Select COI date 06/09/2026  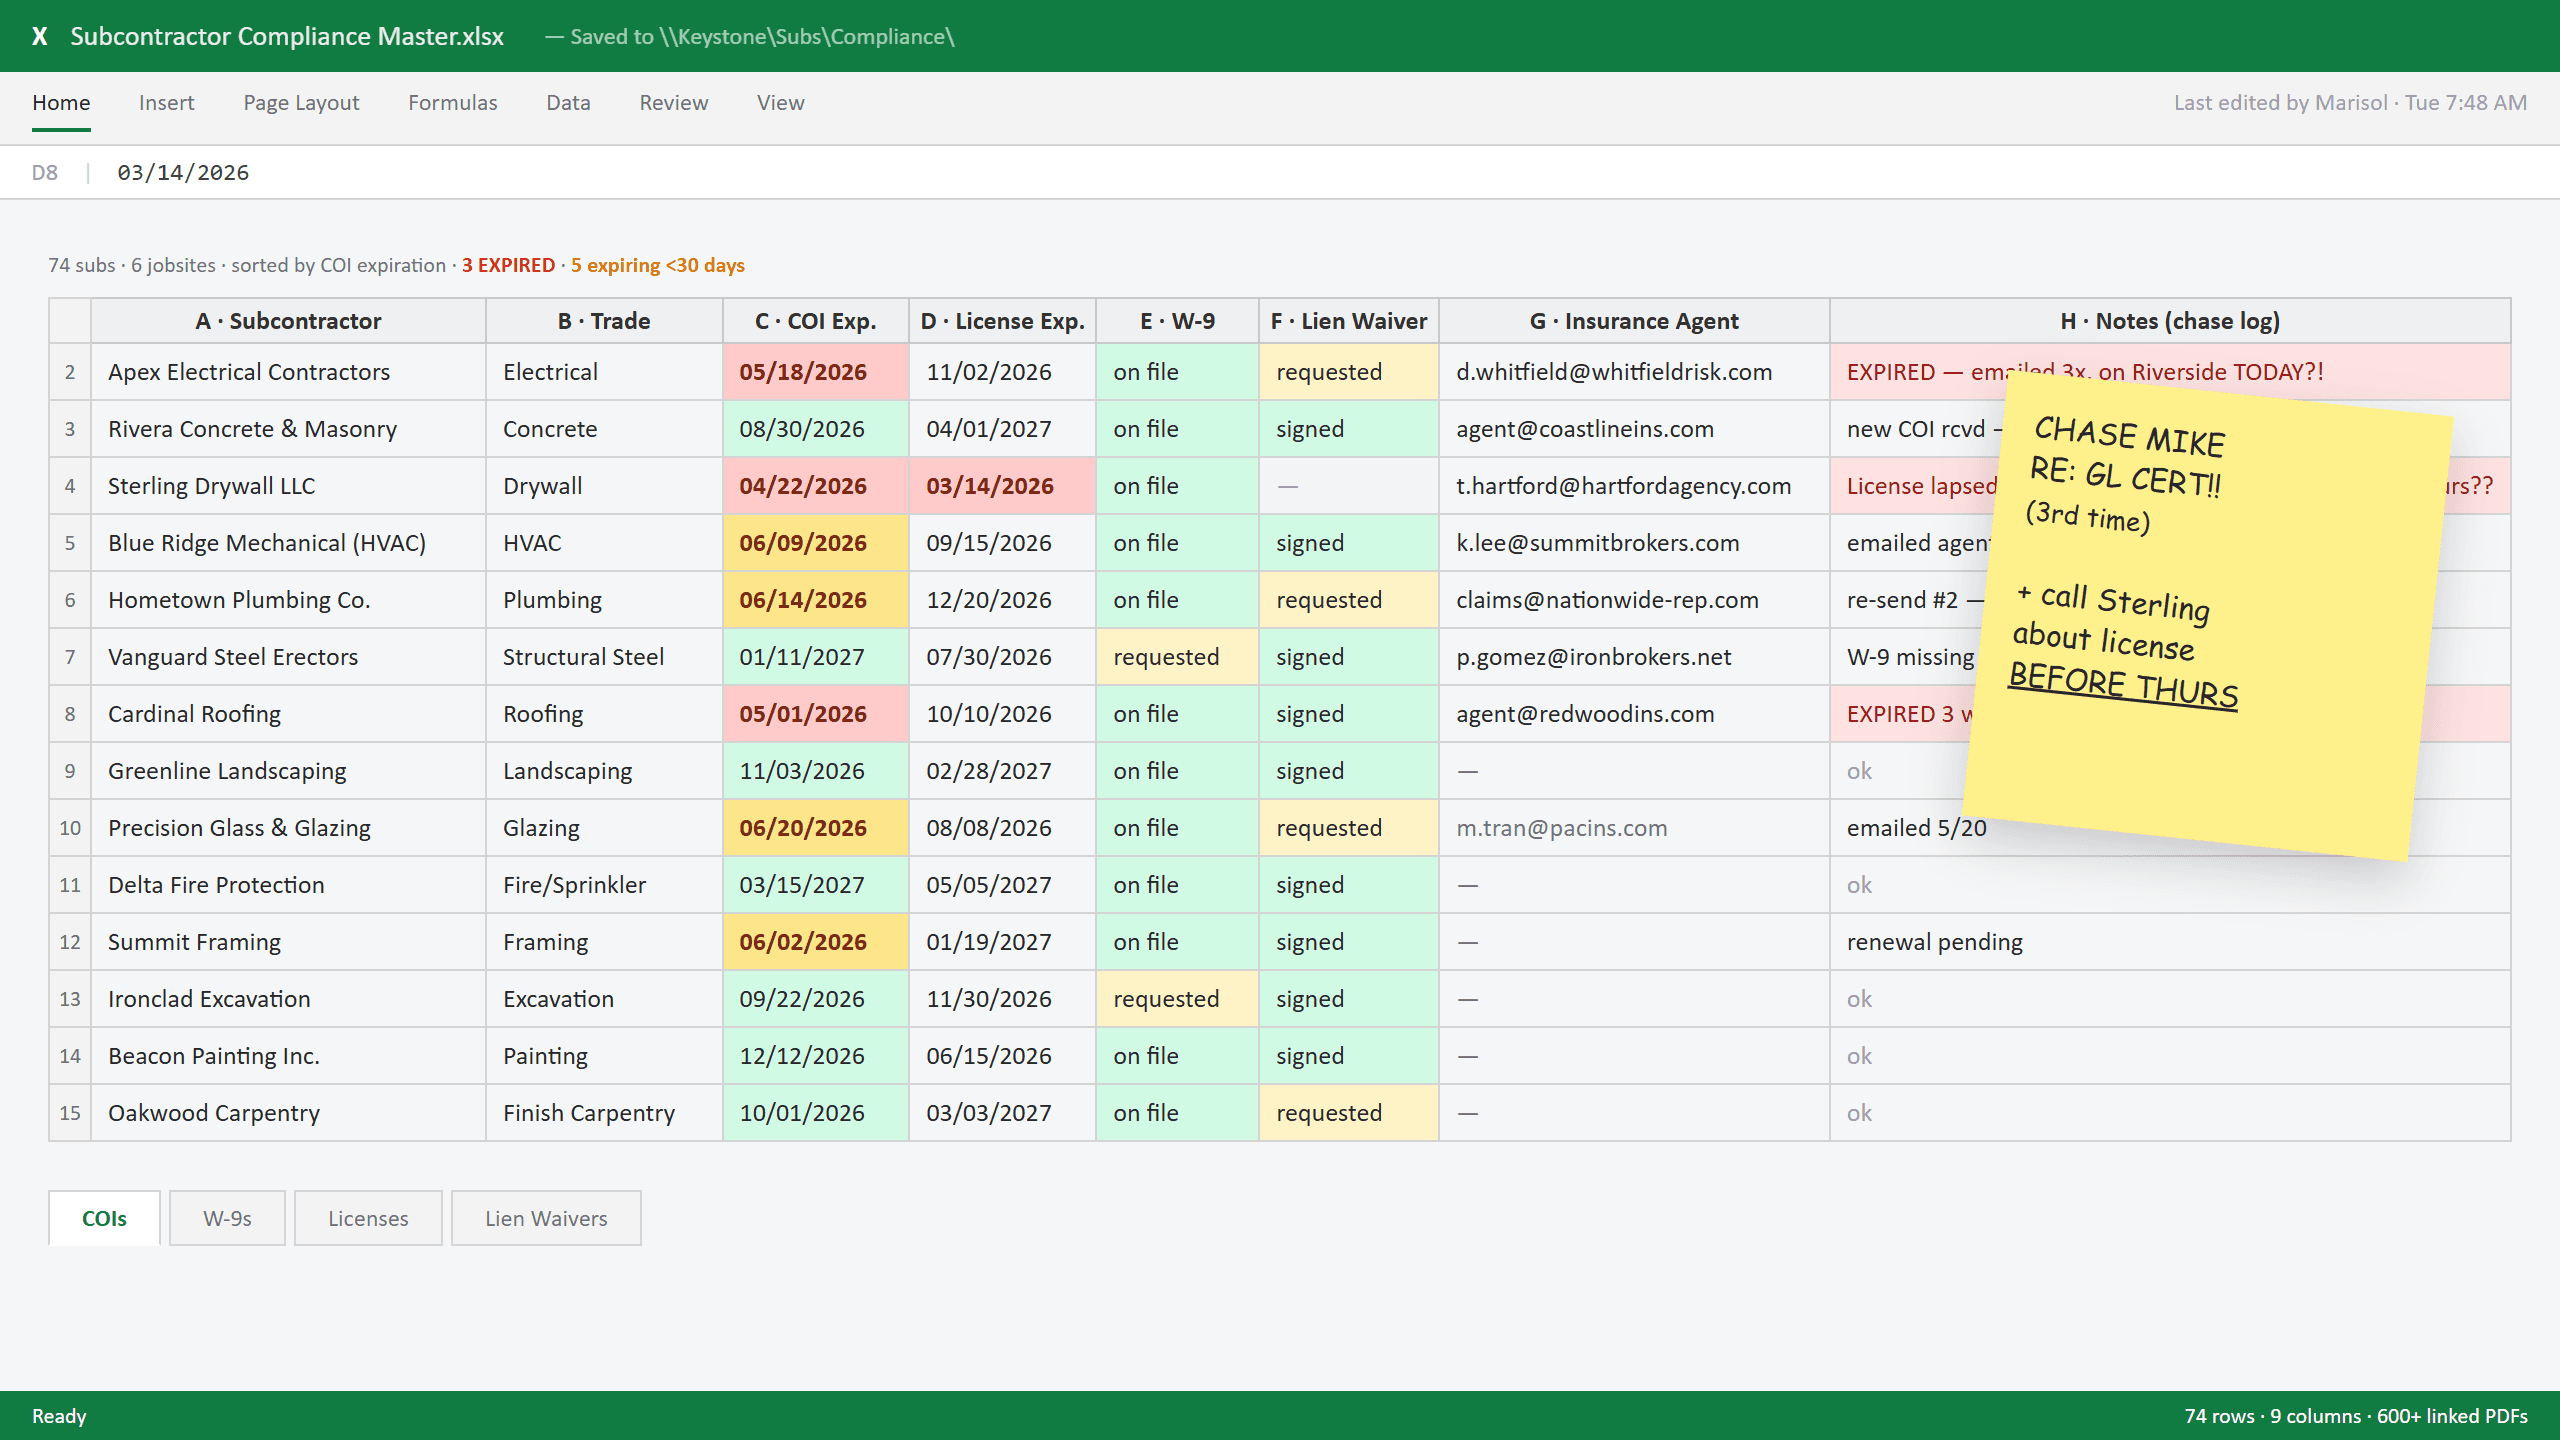click(x=815, y=543)
